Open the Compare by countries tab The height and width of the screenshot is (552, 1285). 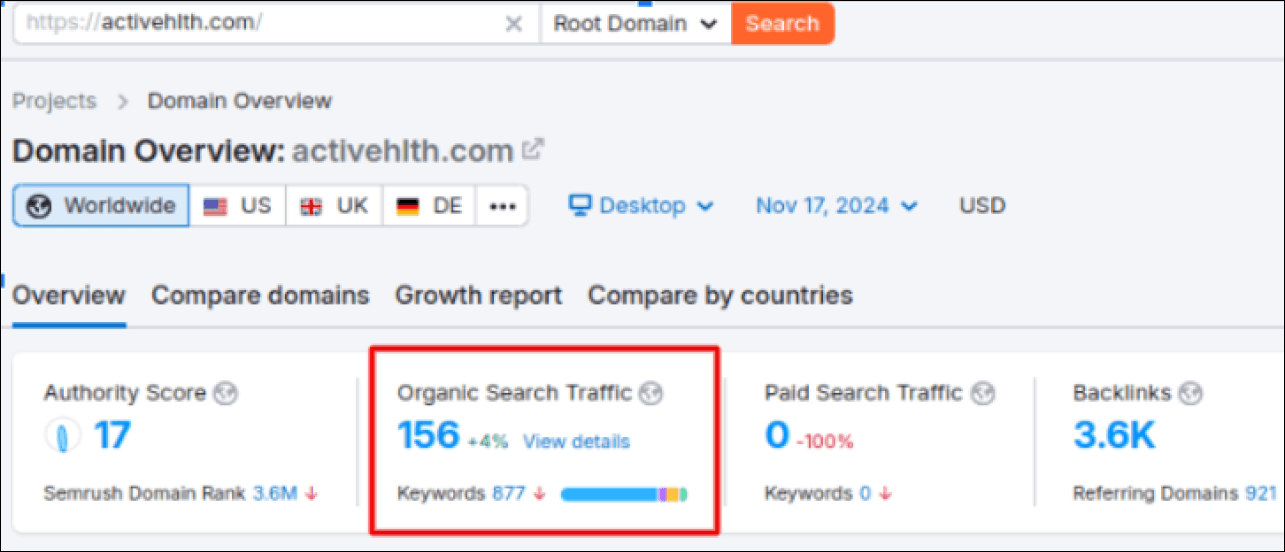[x=720, y=296]
